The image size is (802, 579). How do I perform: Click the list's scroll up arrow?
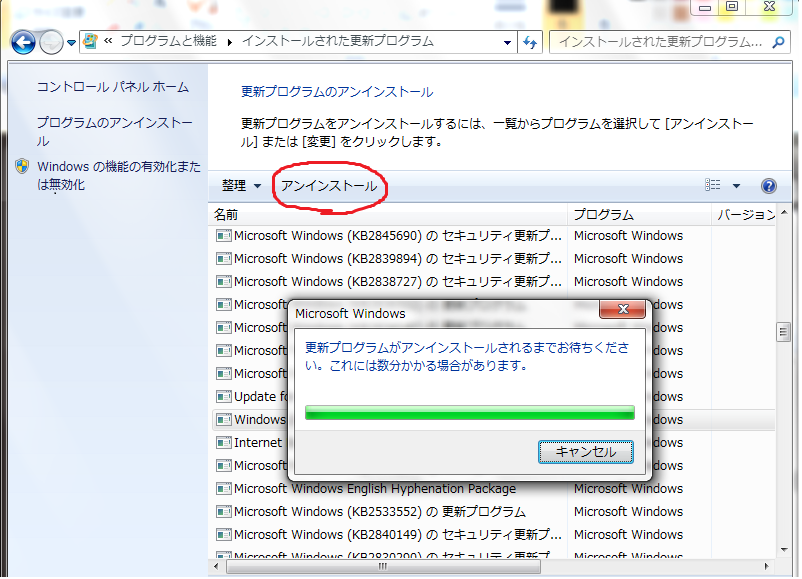[784, 212]
